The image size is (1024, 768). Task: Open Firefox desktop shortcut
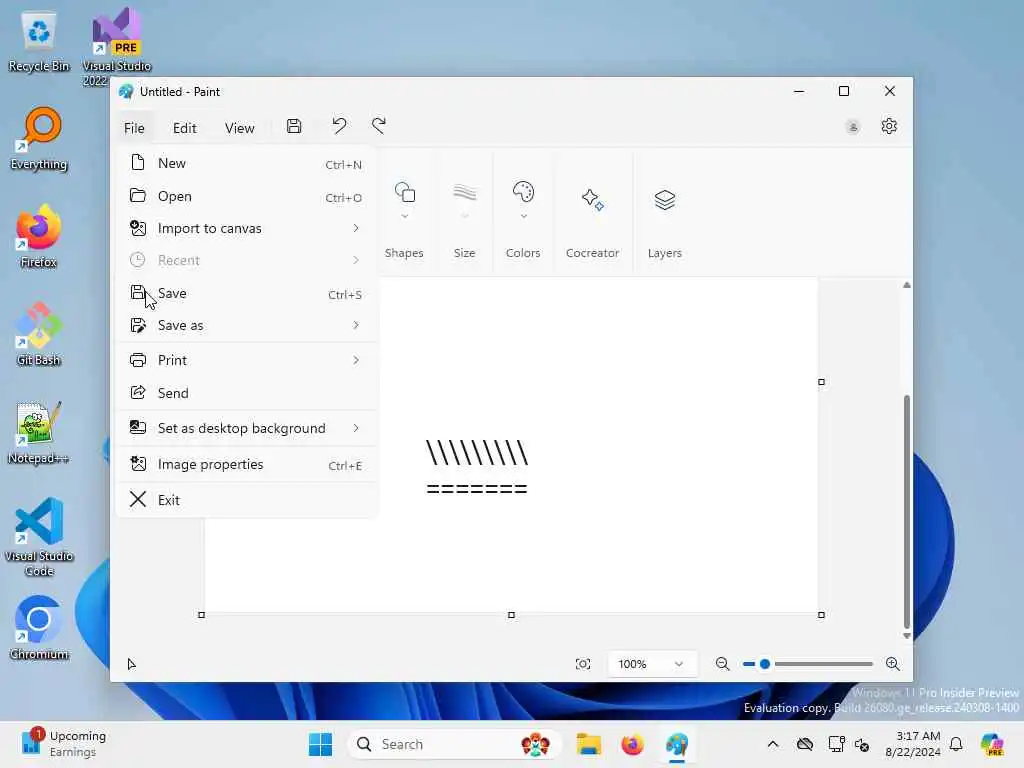pyautogui.click(x=39, y=236)
